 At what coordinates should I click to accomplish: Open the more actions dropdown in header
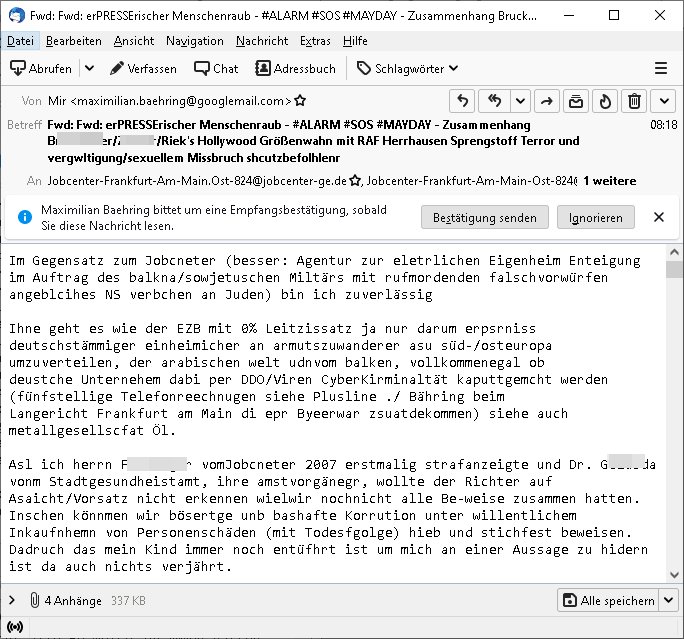coord(664,101)
